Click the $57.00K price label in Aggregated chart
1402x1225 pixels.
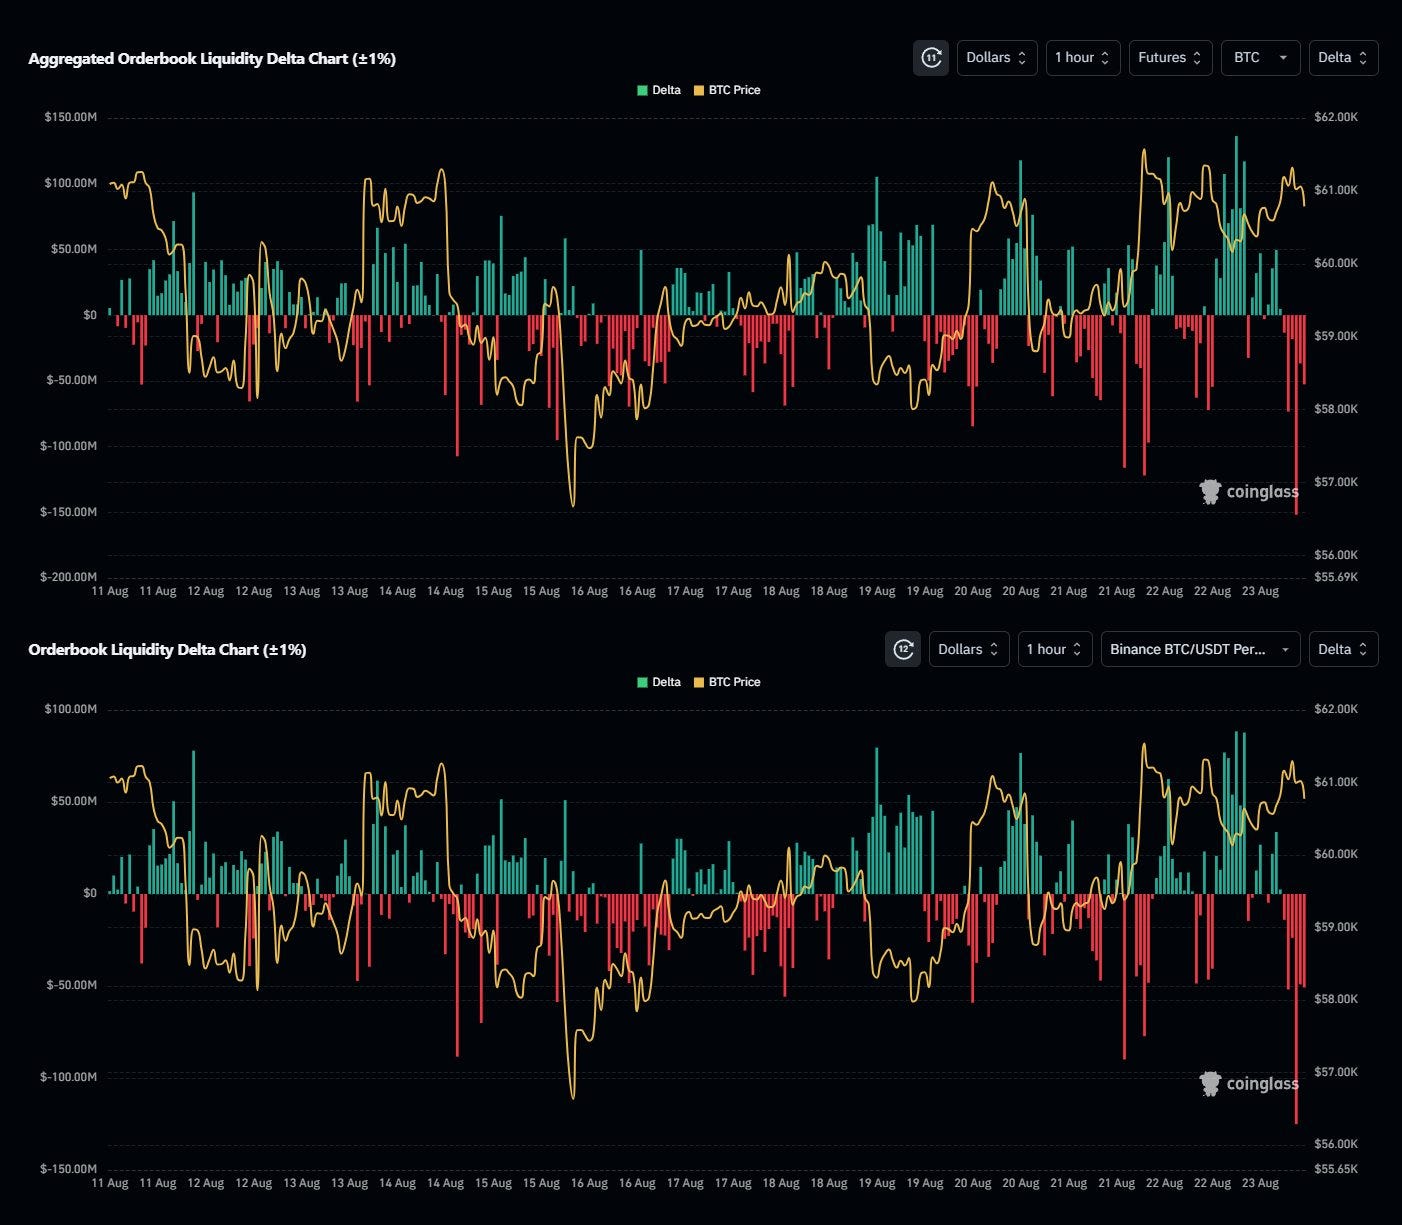pos(1336,482)
